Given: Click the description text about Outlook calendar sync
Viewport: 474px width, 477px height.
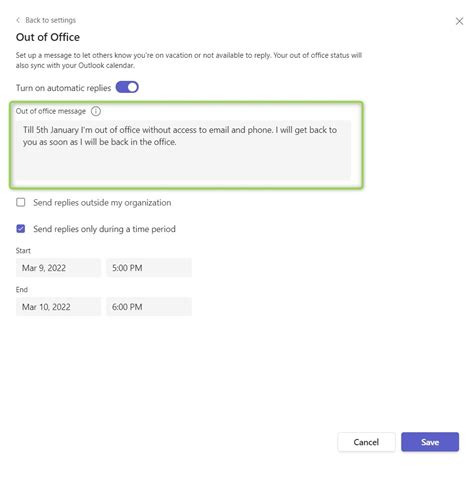Looking at the screenshot, I should [189, 60].
